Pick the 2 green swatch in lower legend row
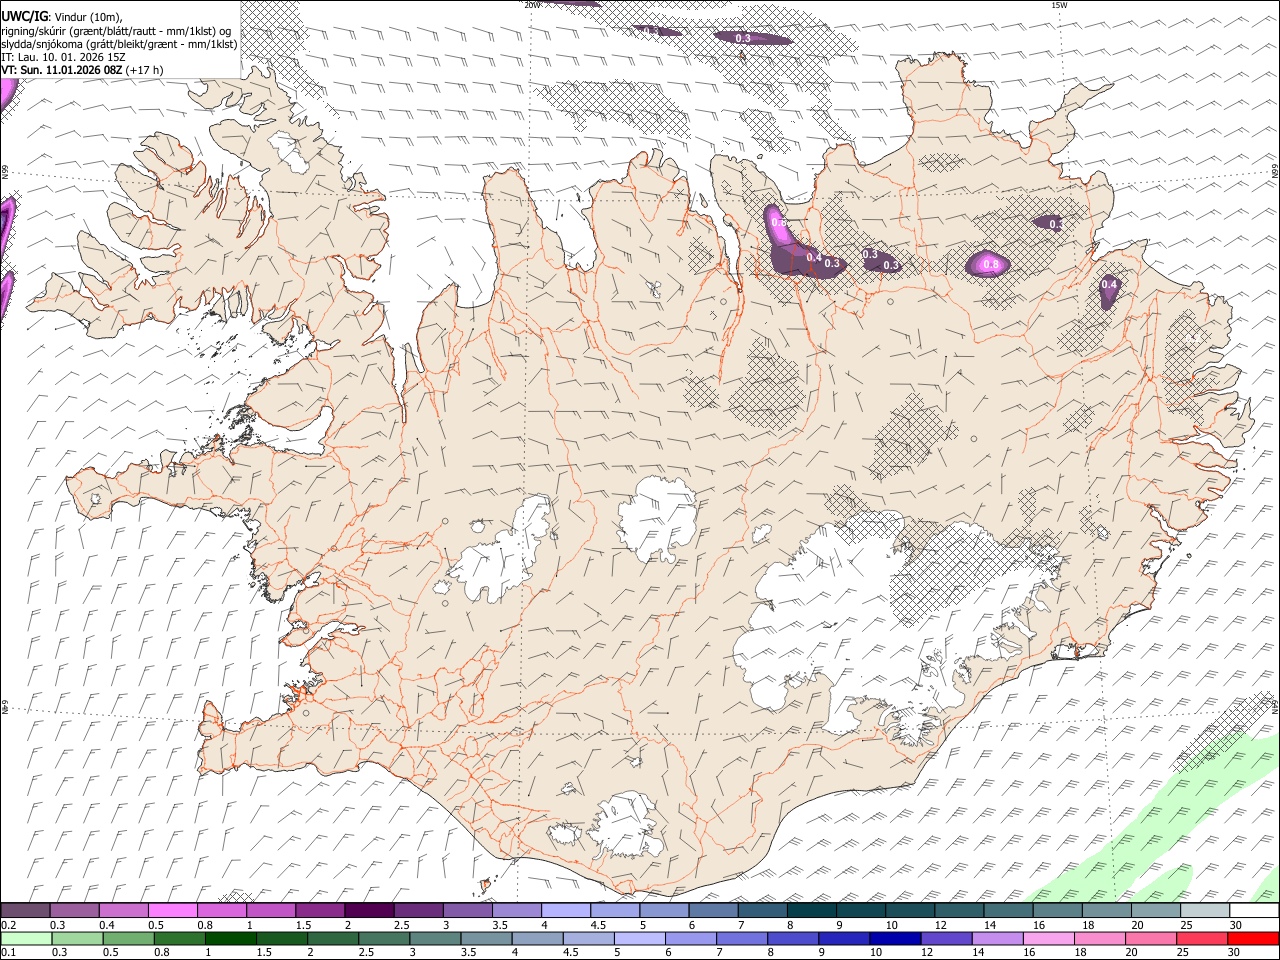The height and width of the screenshot is (960, 1280). tap(333, 938)
